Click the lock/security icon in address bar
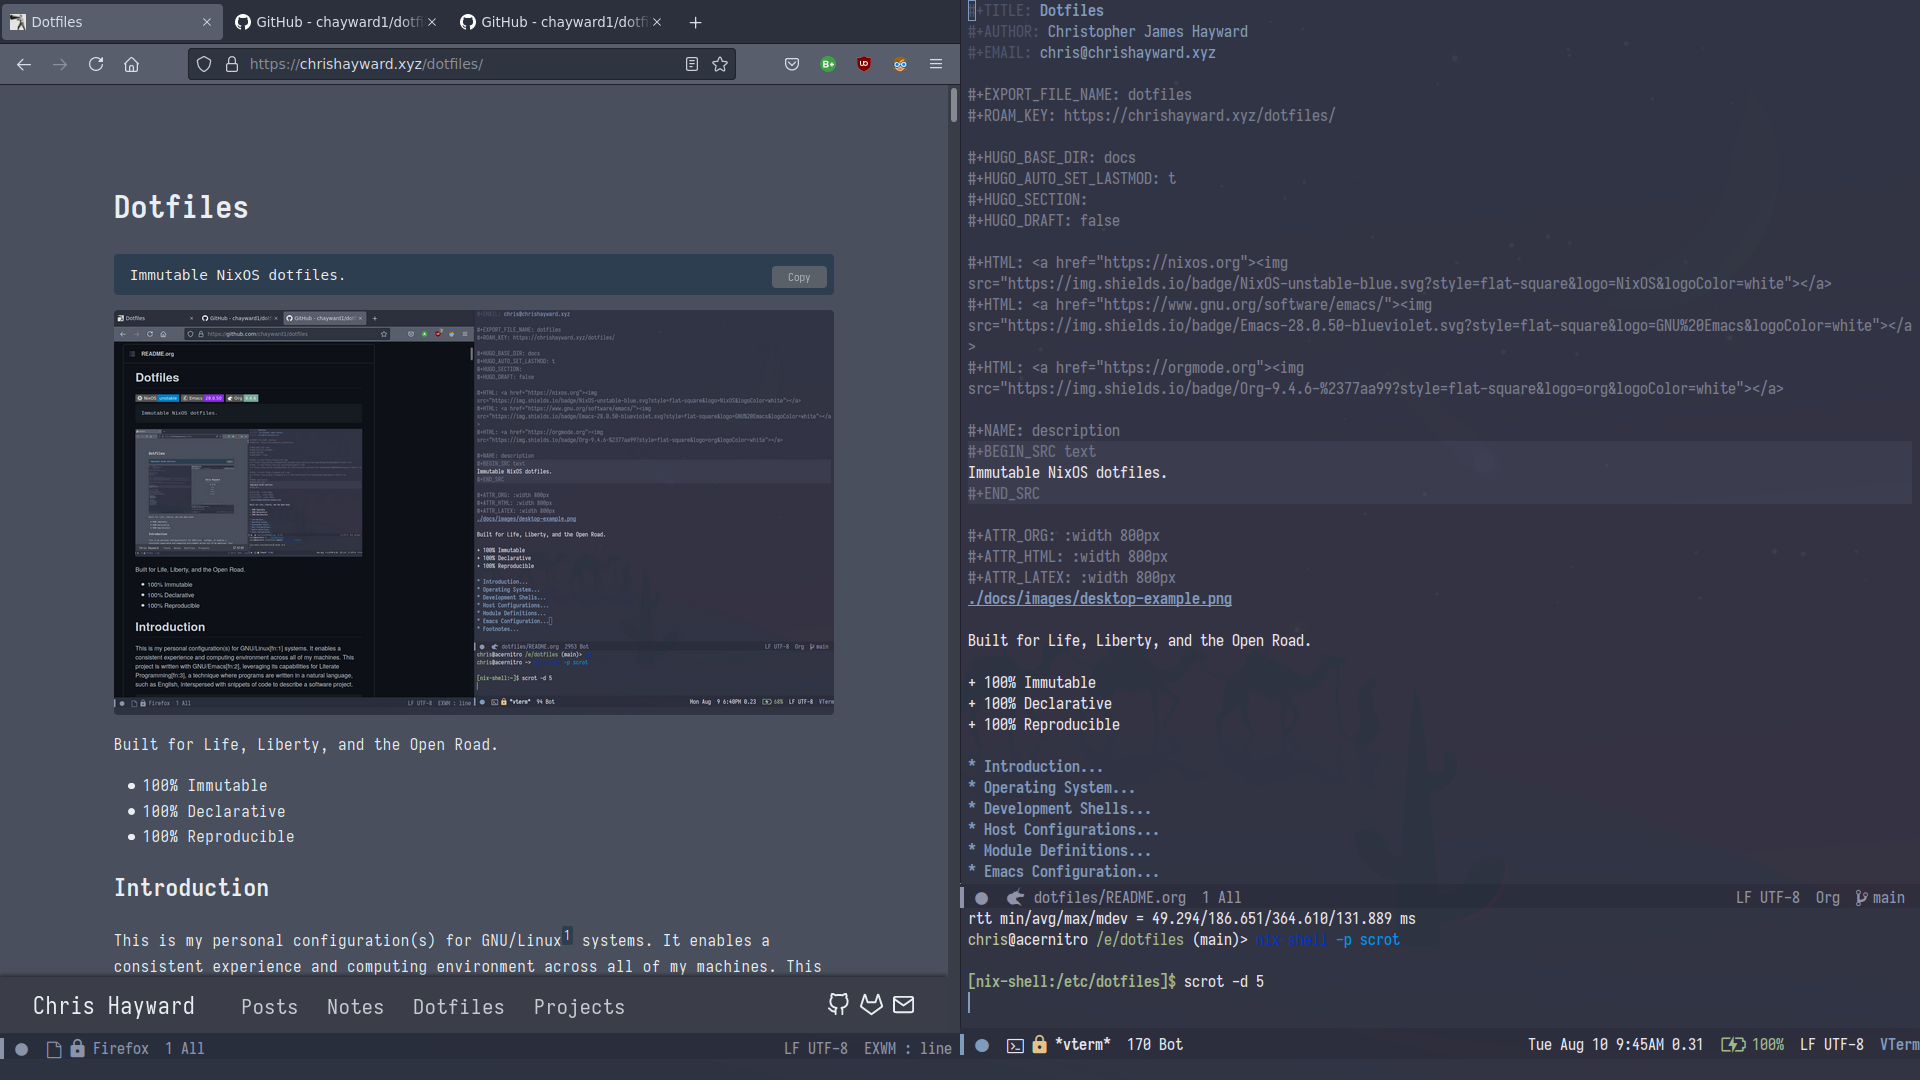 point(229,63)
